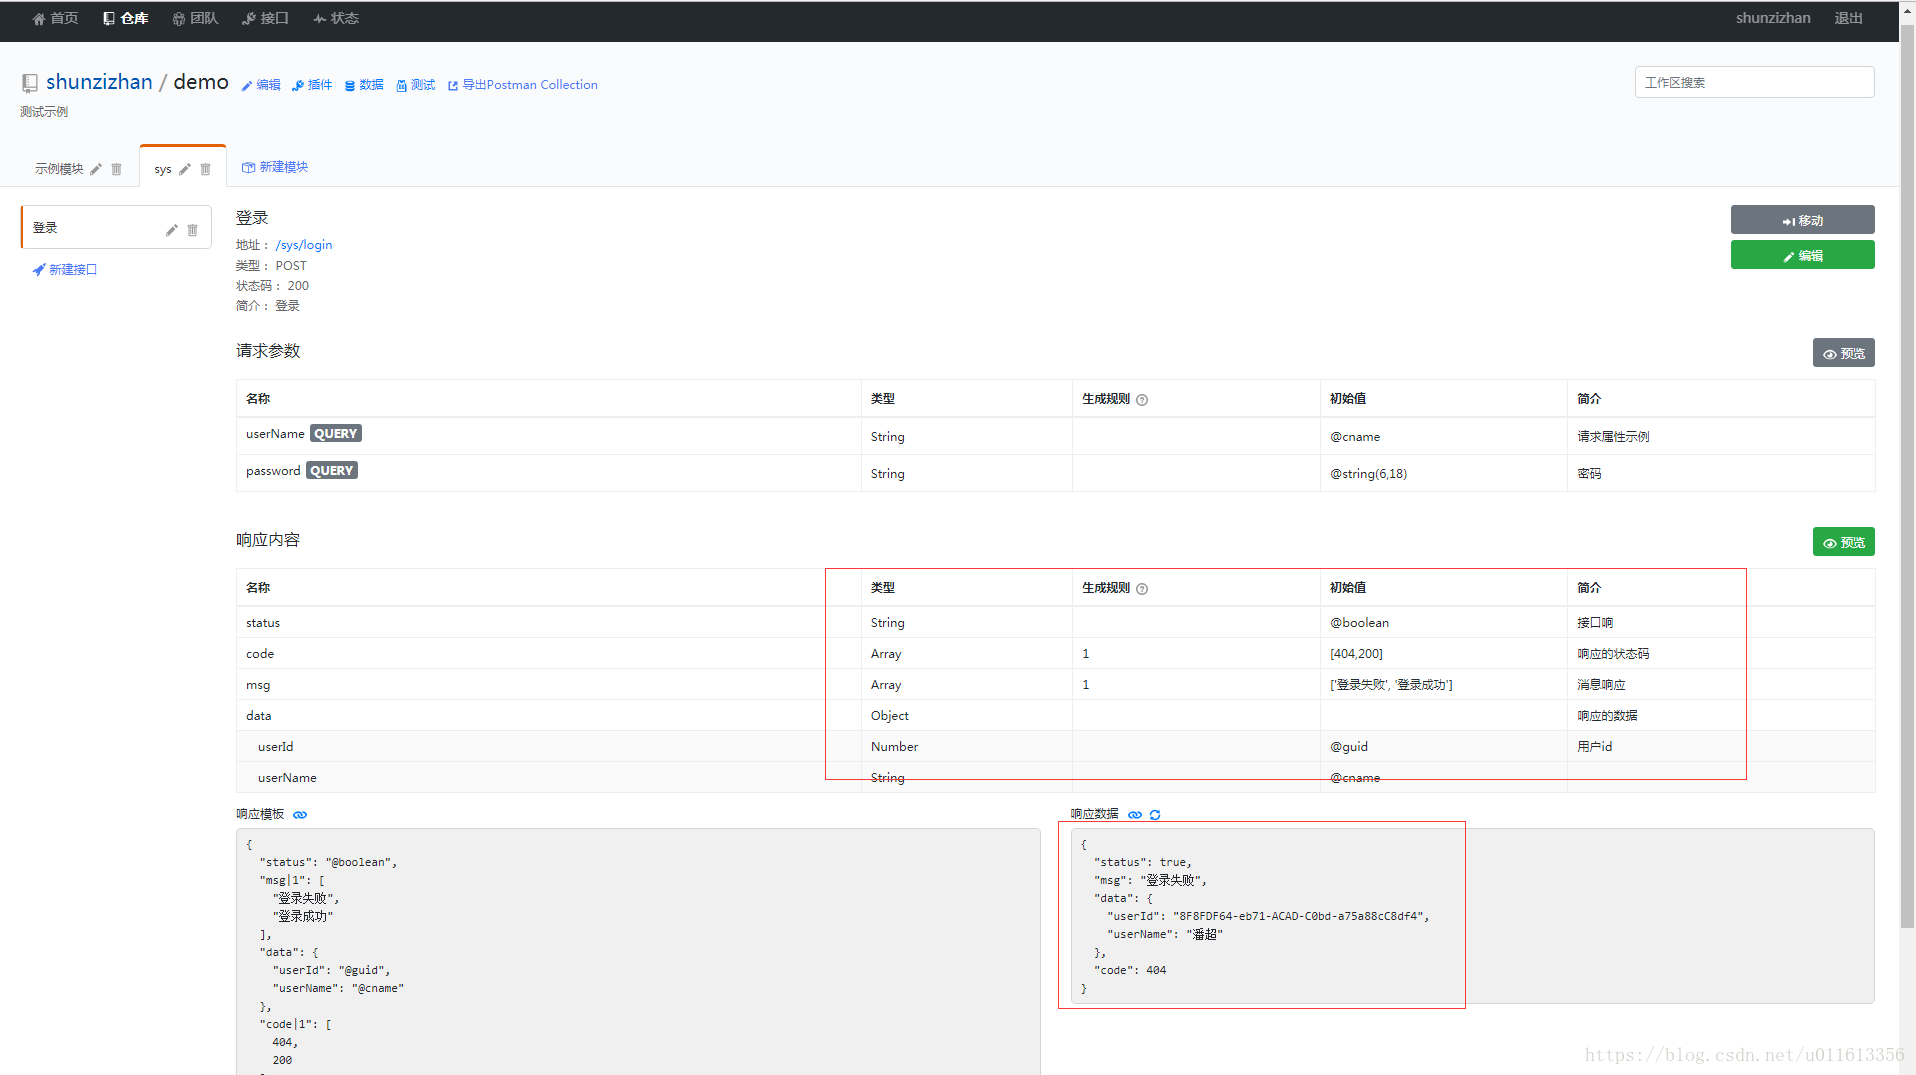Focus the 工作区搜索 search field
Viewport: 1916px width, 1075px height.
[1754, 82]
